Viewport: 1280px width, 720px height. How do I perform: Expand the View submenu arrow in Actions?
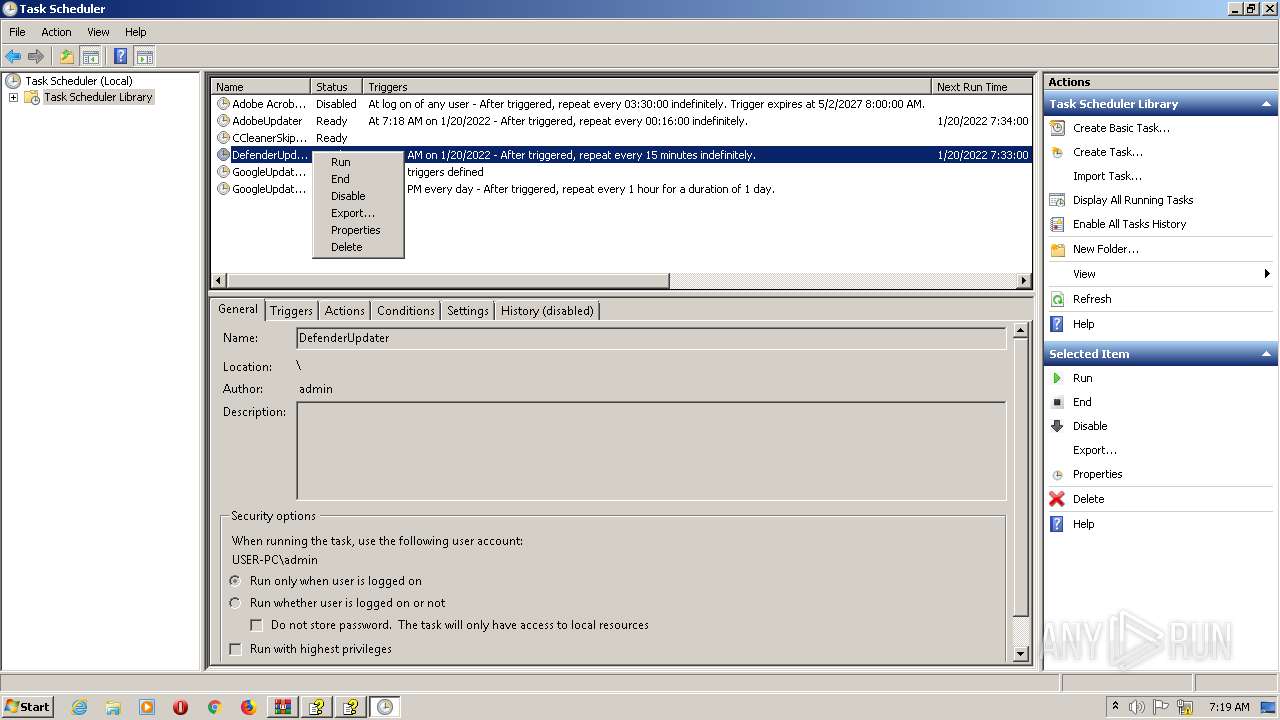[x=1267, y=274]
